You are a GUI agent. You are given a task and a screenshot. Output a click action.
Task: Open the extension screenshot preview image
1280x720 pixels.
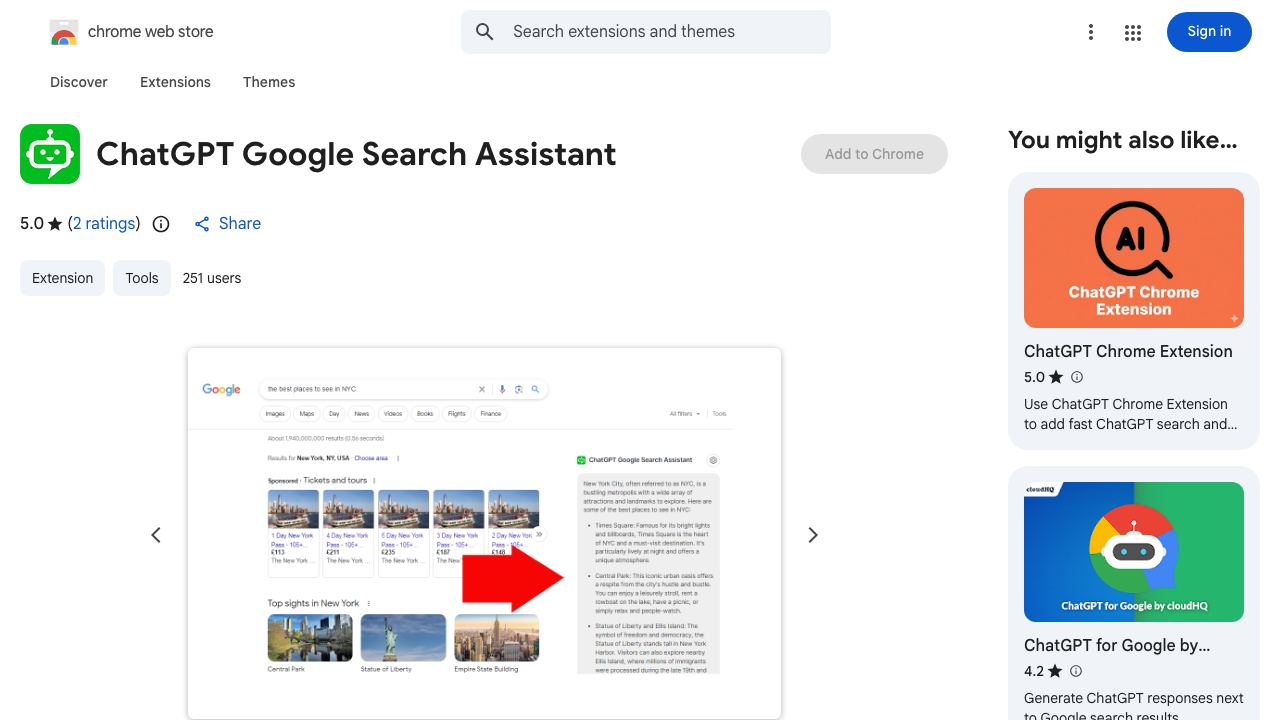484,533
